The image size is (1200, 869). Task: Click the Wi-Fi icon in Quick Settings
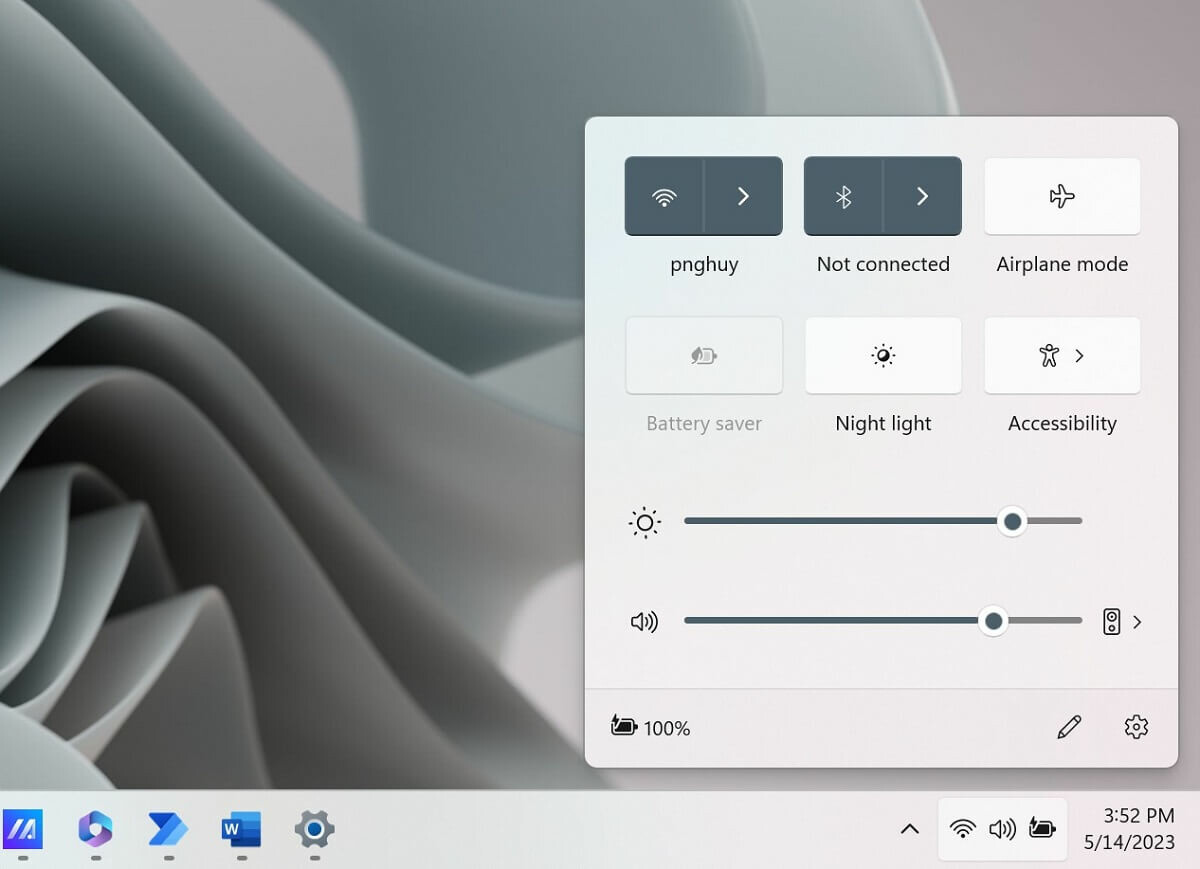coord(664,196)
